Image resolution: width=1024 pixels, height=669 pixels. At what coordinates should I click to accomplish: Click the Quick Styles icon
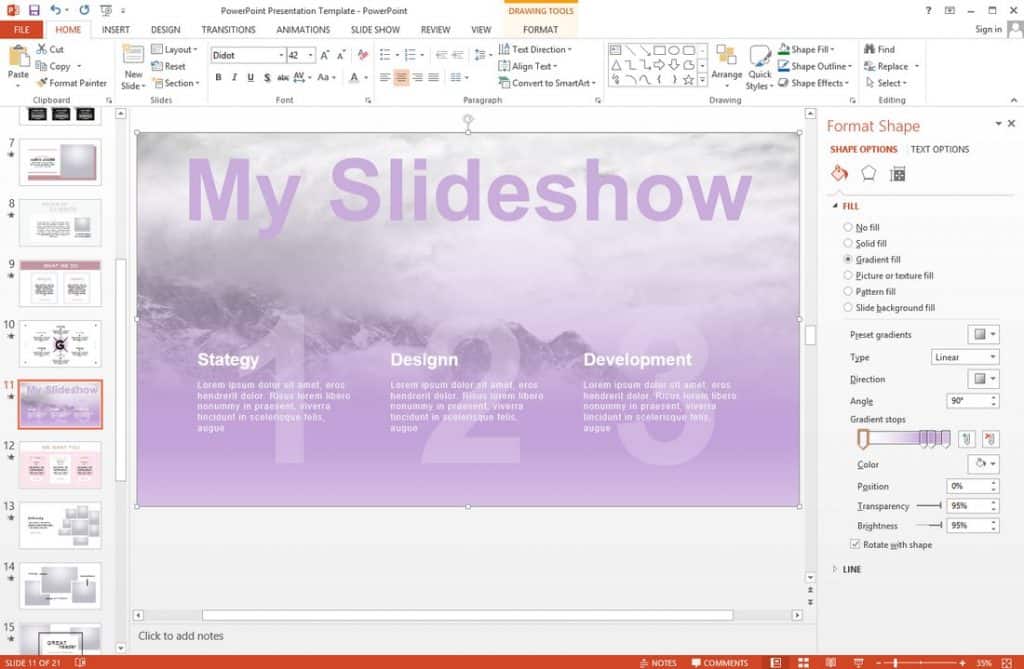[x=760, y=66]
